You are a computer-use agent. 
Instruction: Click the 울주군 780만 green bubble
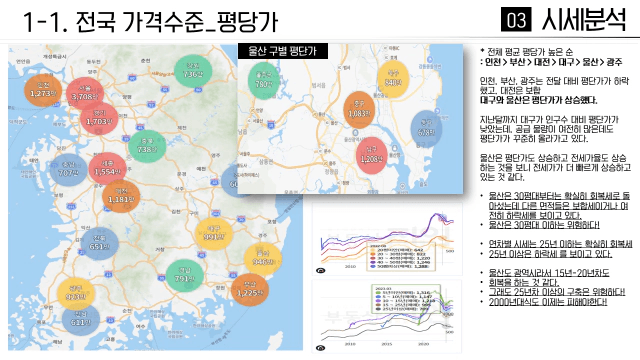(264, 80)
